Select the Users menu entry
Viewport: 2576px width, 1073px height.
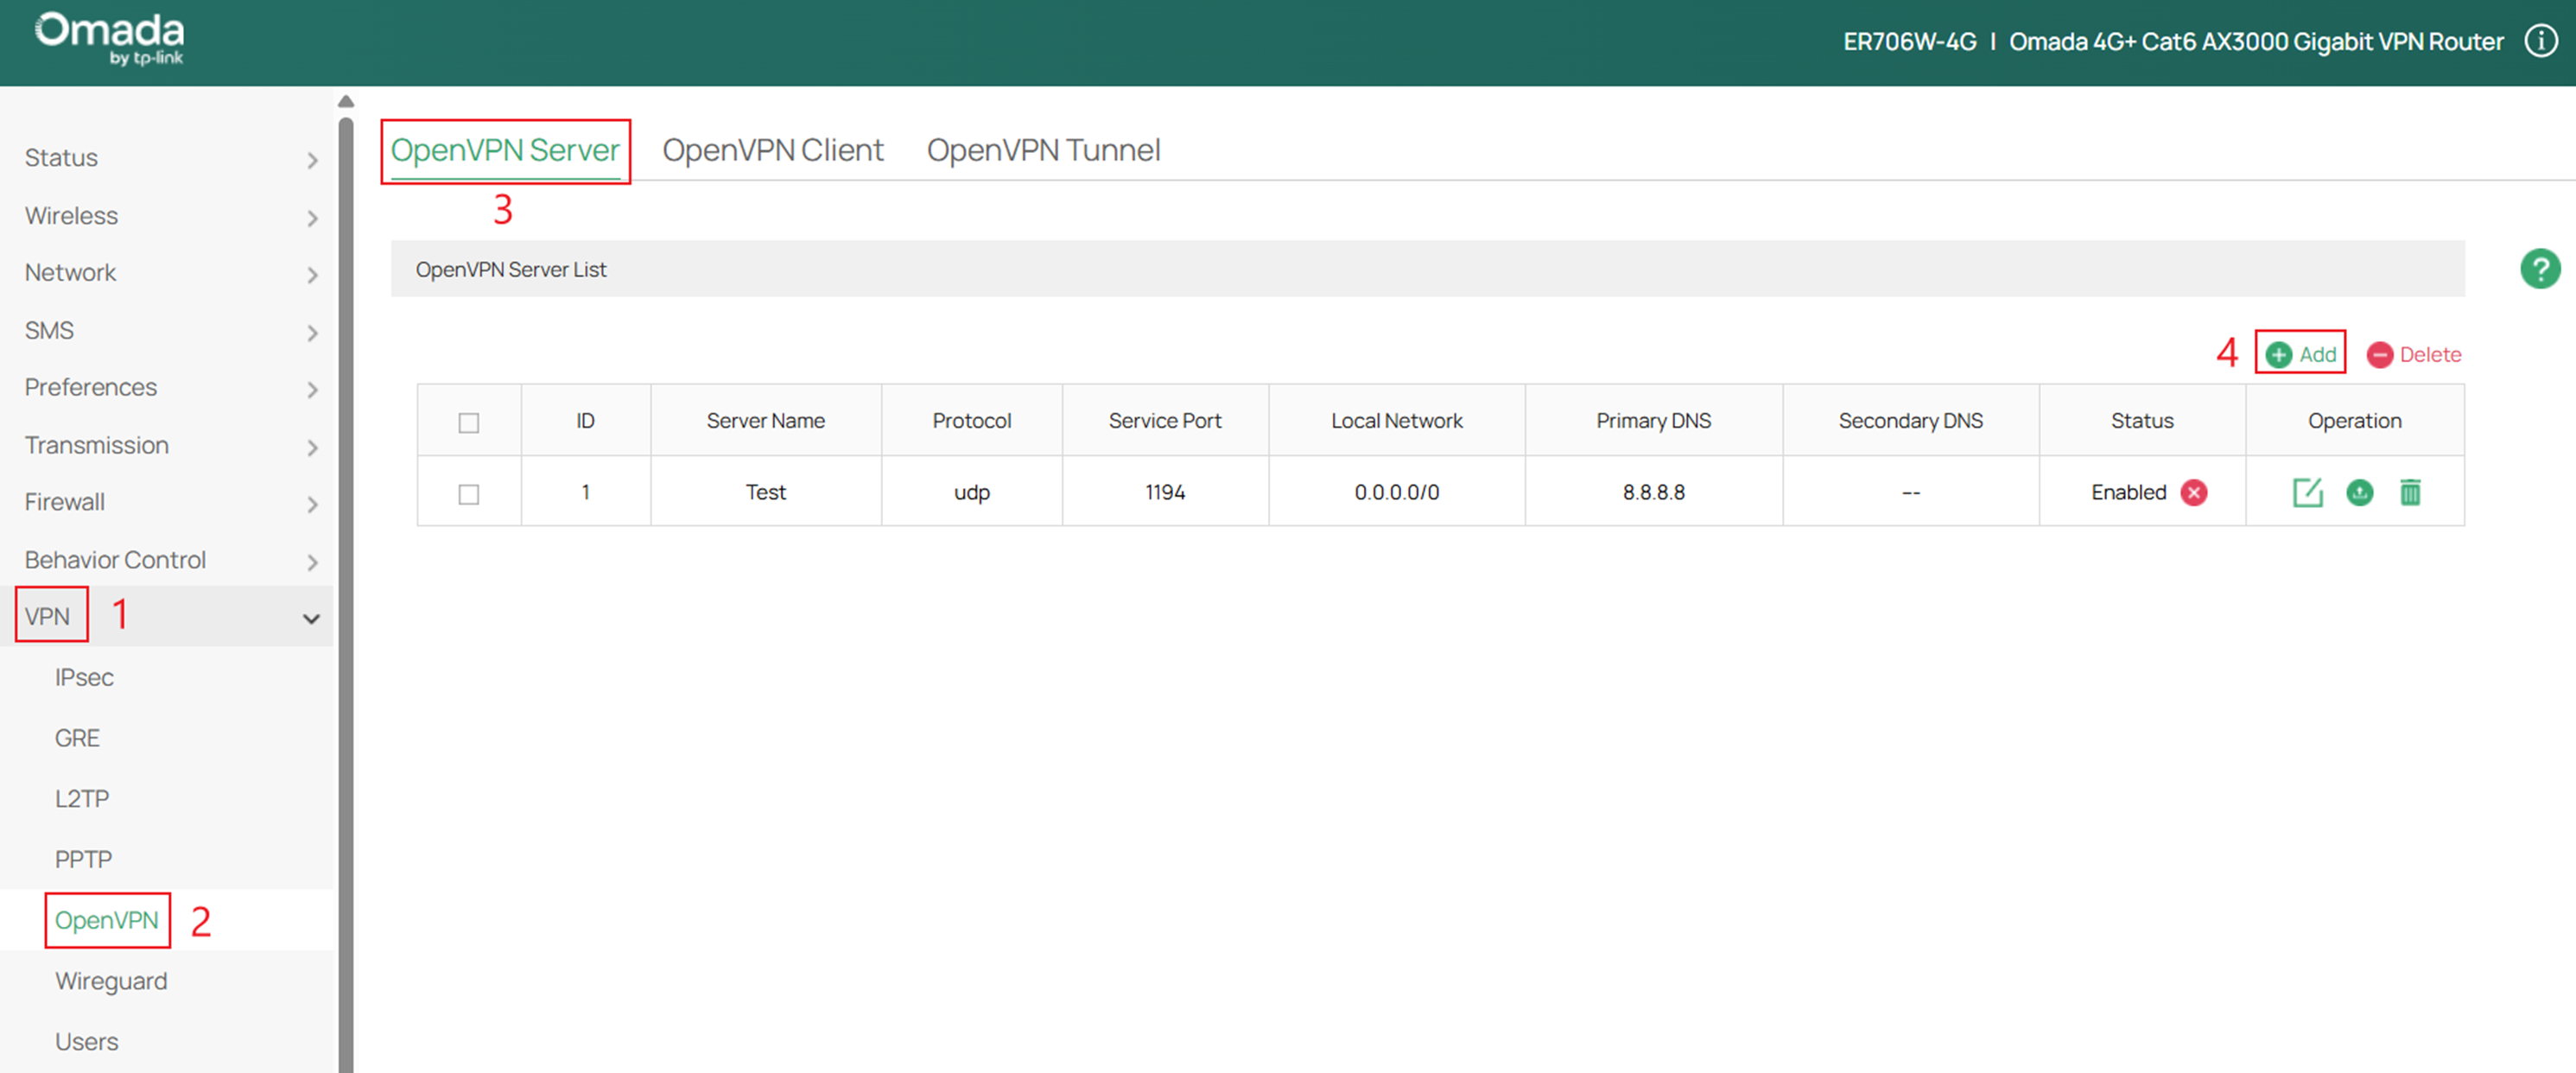click(86, 1040)
